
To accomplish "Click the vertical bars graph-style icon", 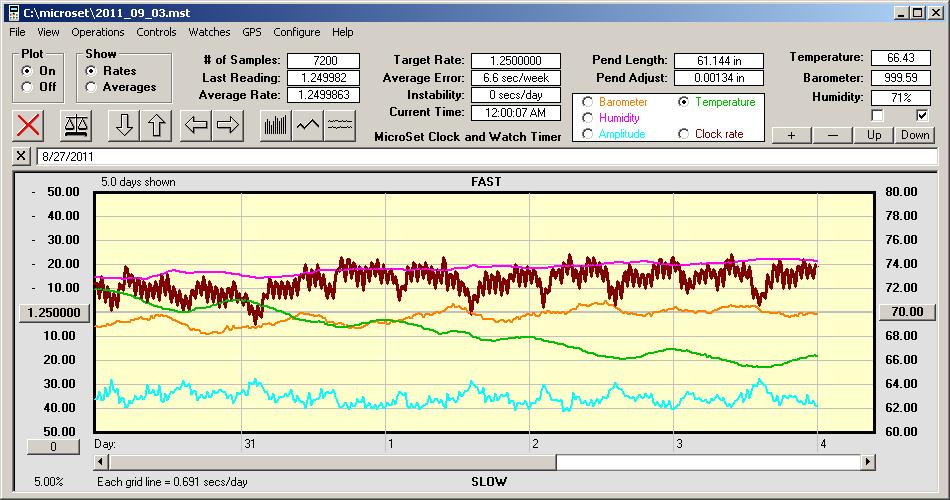I will (276, 125).
